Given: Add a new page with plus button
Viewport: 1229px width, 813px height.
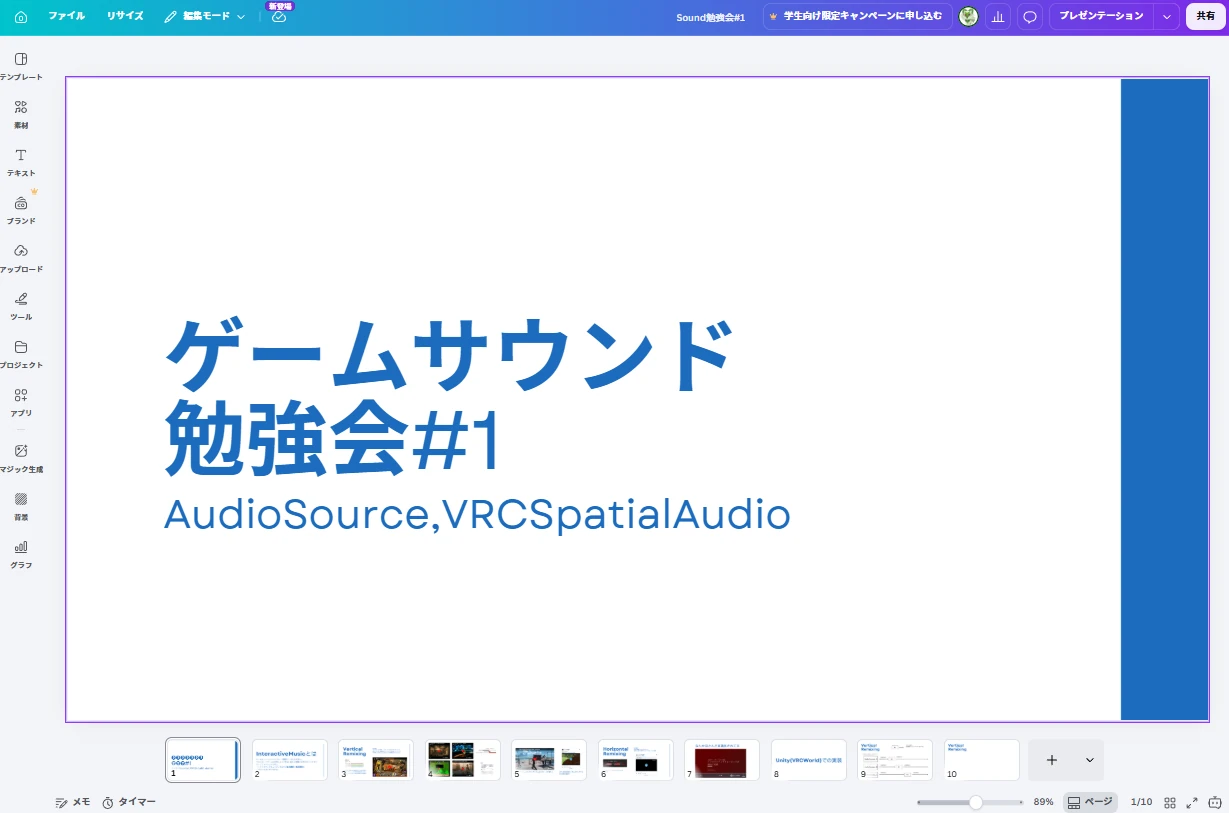Looking at the screenshot, I should click(1052, 760).
